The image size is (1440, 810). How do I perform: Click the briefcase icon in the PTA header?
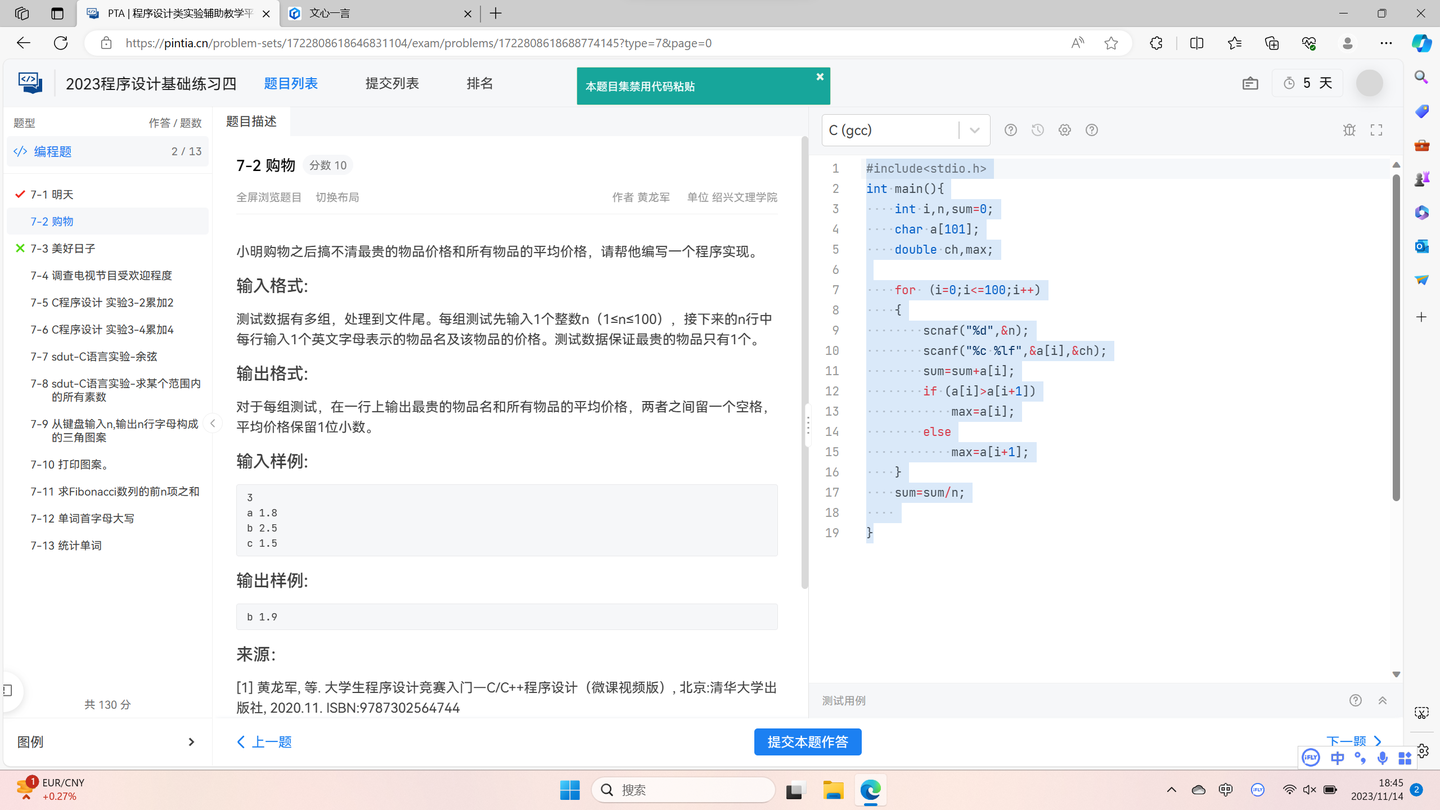1249,83
